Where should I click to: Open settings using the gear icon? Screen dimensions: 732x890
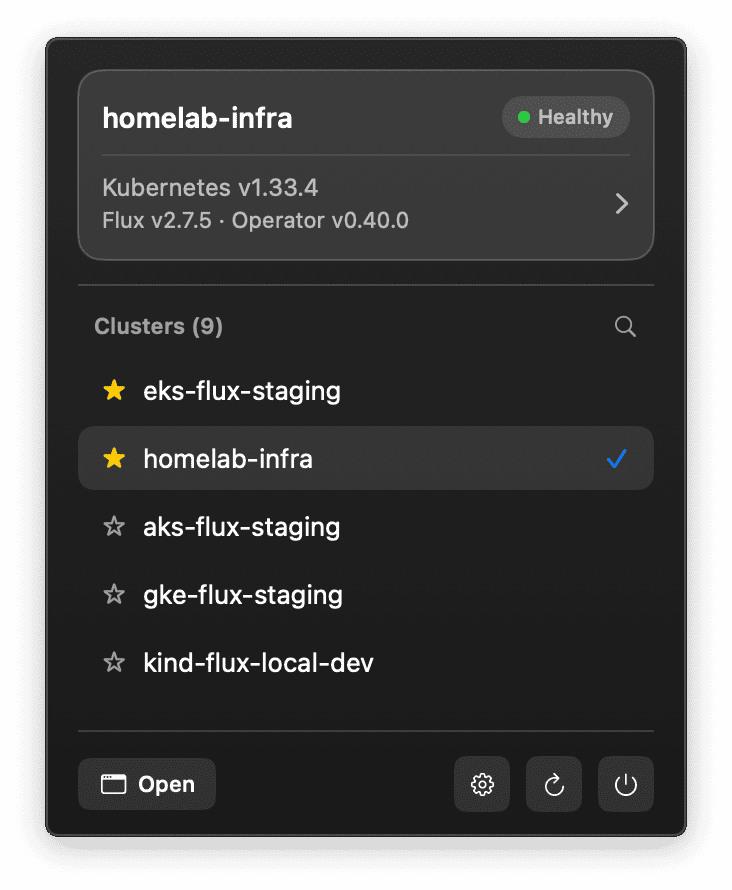[481, 784]
